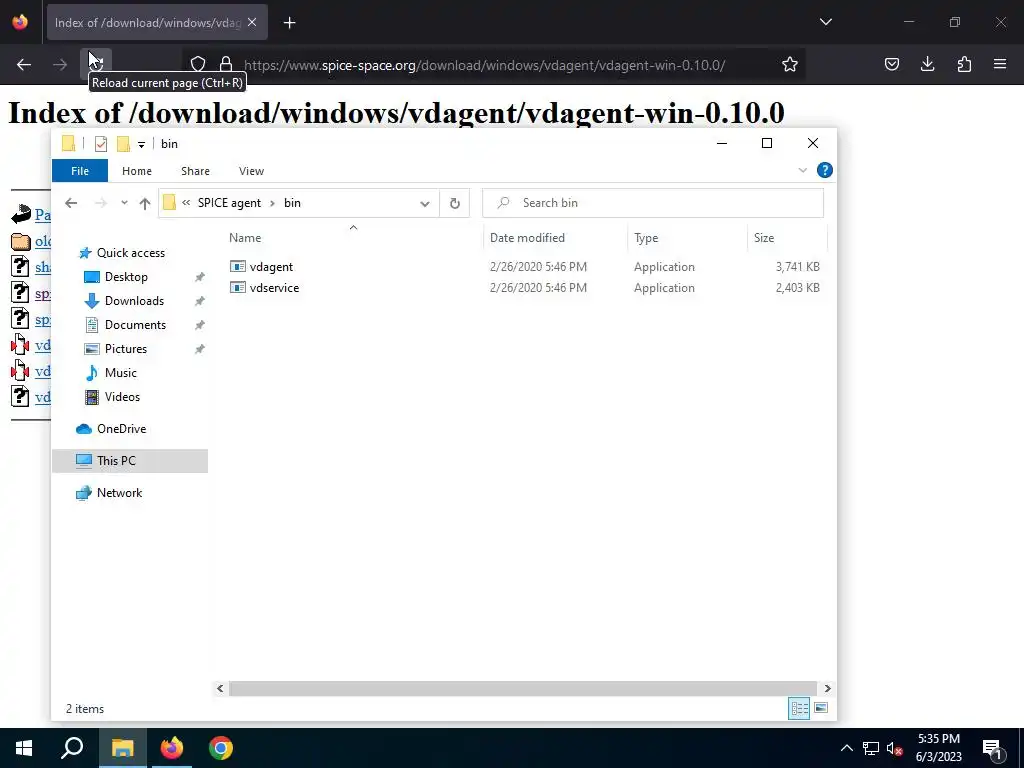The width and height of the screenshot is (1024, 768).
Task: View site security padlock information
Action: [x=226, y=64]
